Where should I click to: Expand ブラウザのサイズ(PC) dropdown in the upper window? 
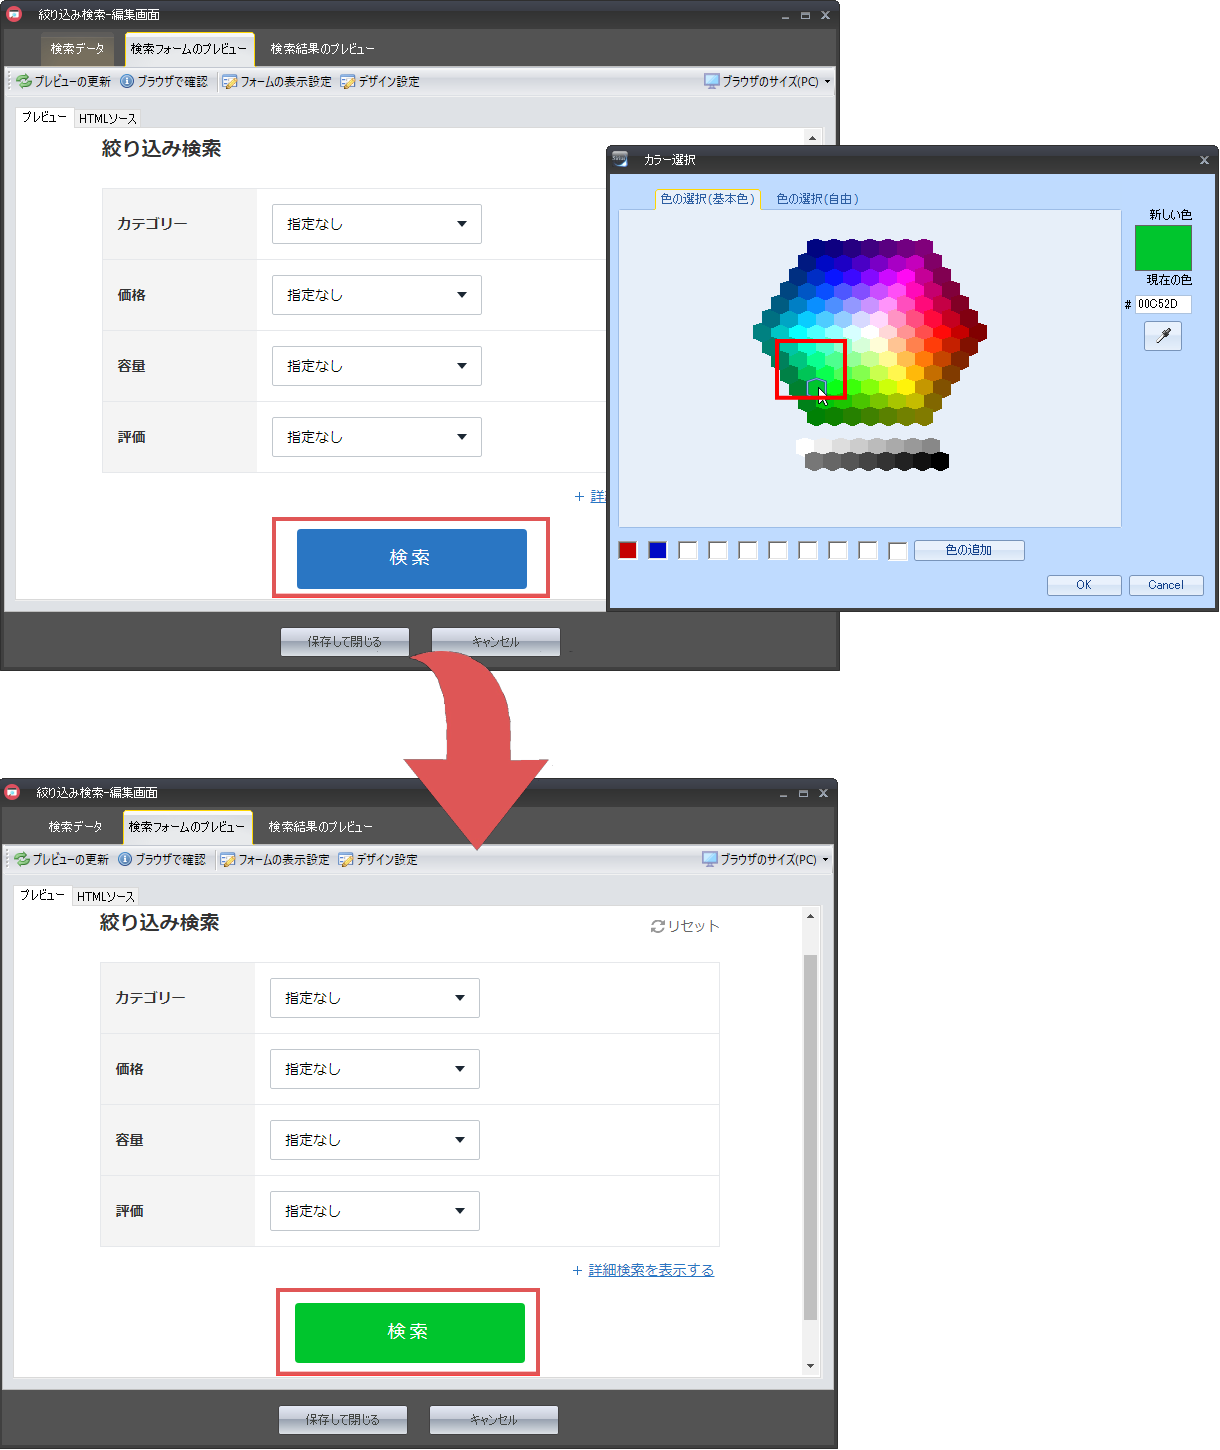[768, 82]
